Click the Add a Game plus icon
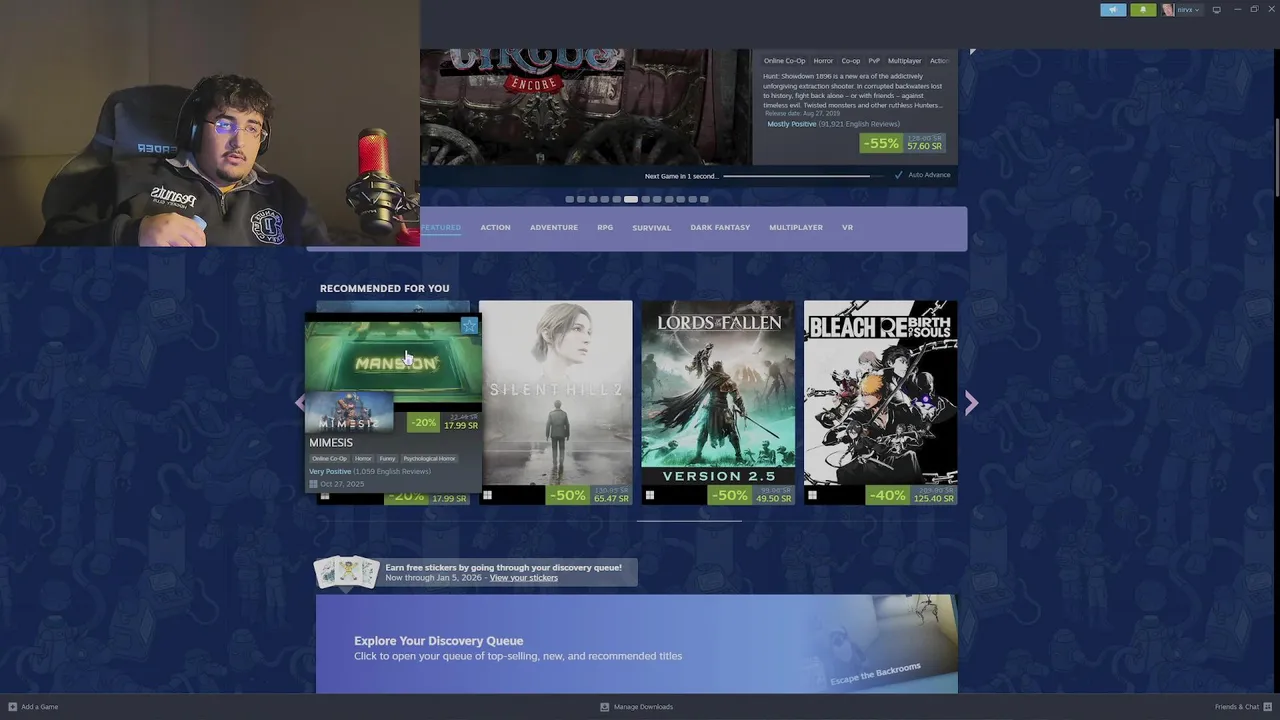 (13, 707)
